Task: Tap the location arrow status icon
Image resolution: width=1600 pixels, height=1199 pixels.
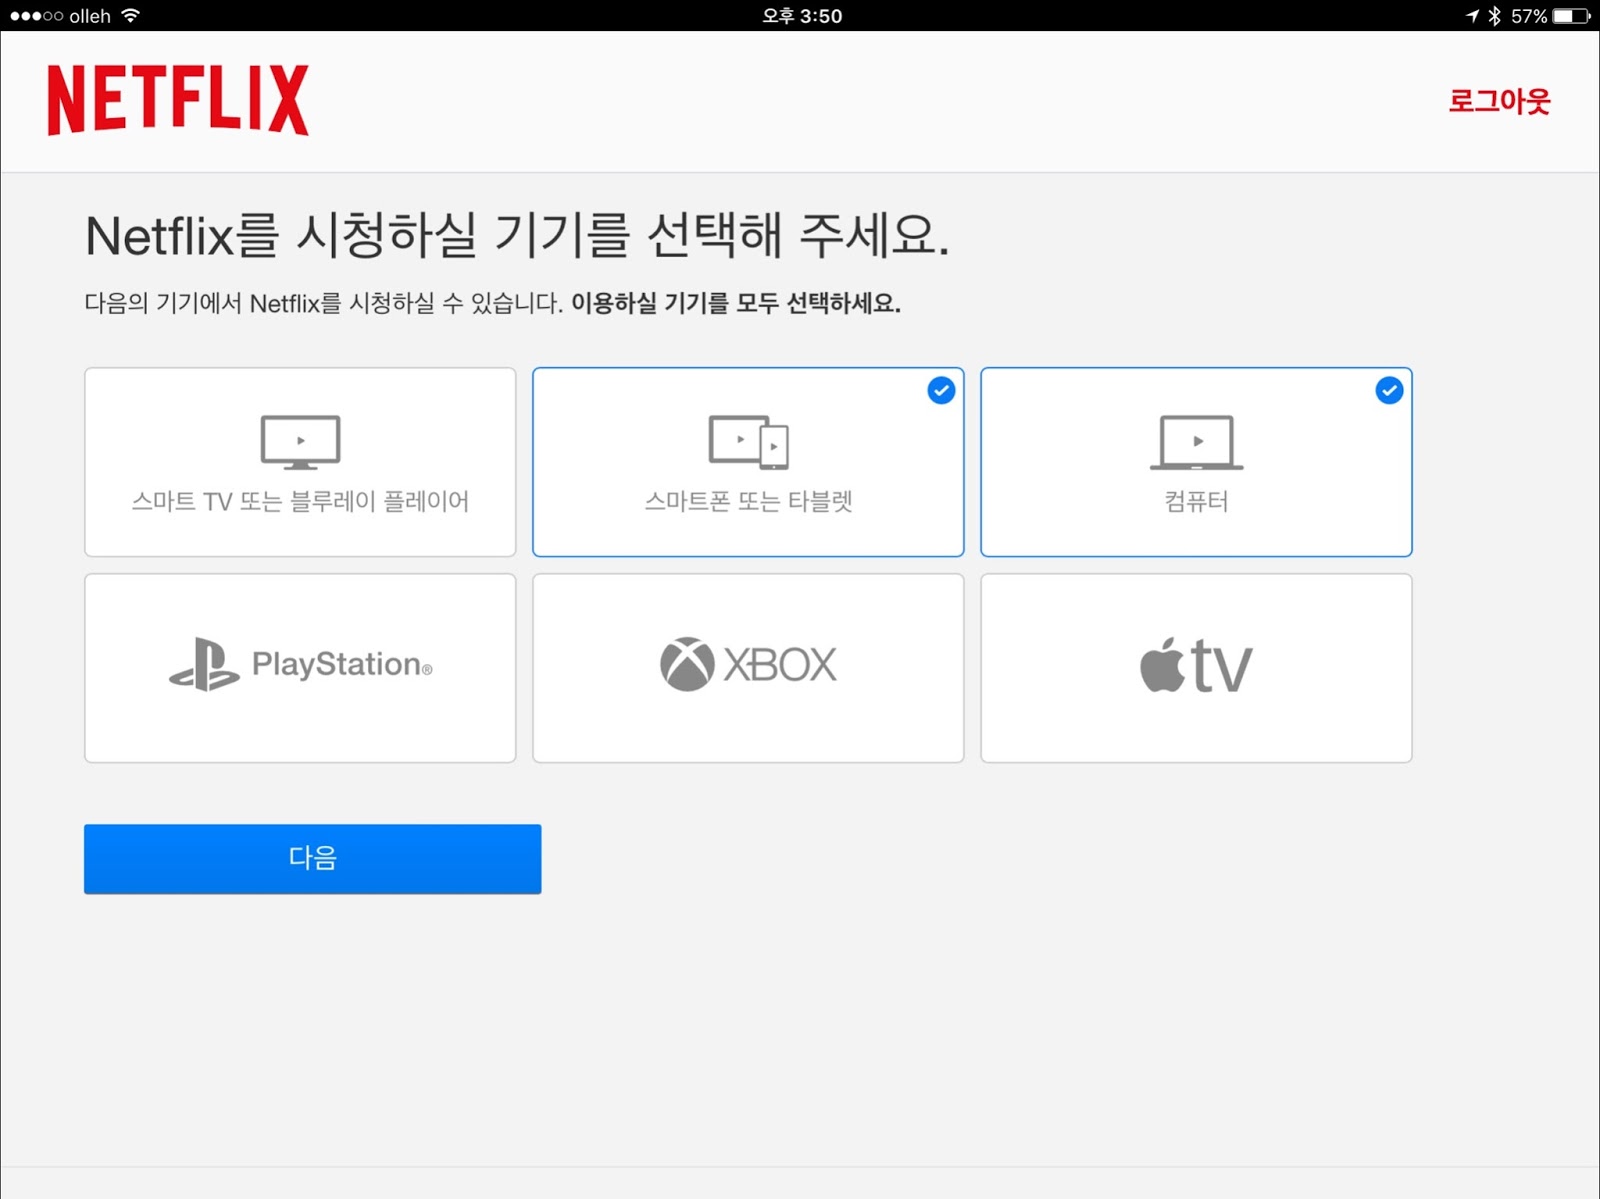Action: [x=1472, y=16]
